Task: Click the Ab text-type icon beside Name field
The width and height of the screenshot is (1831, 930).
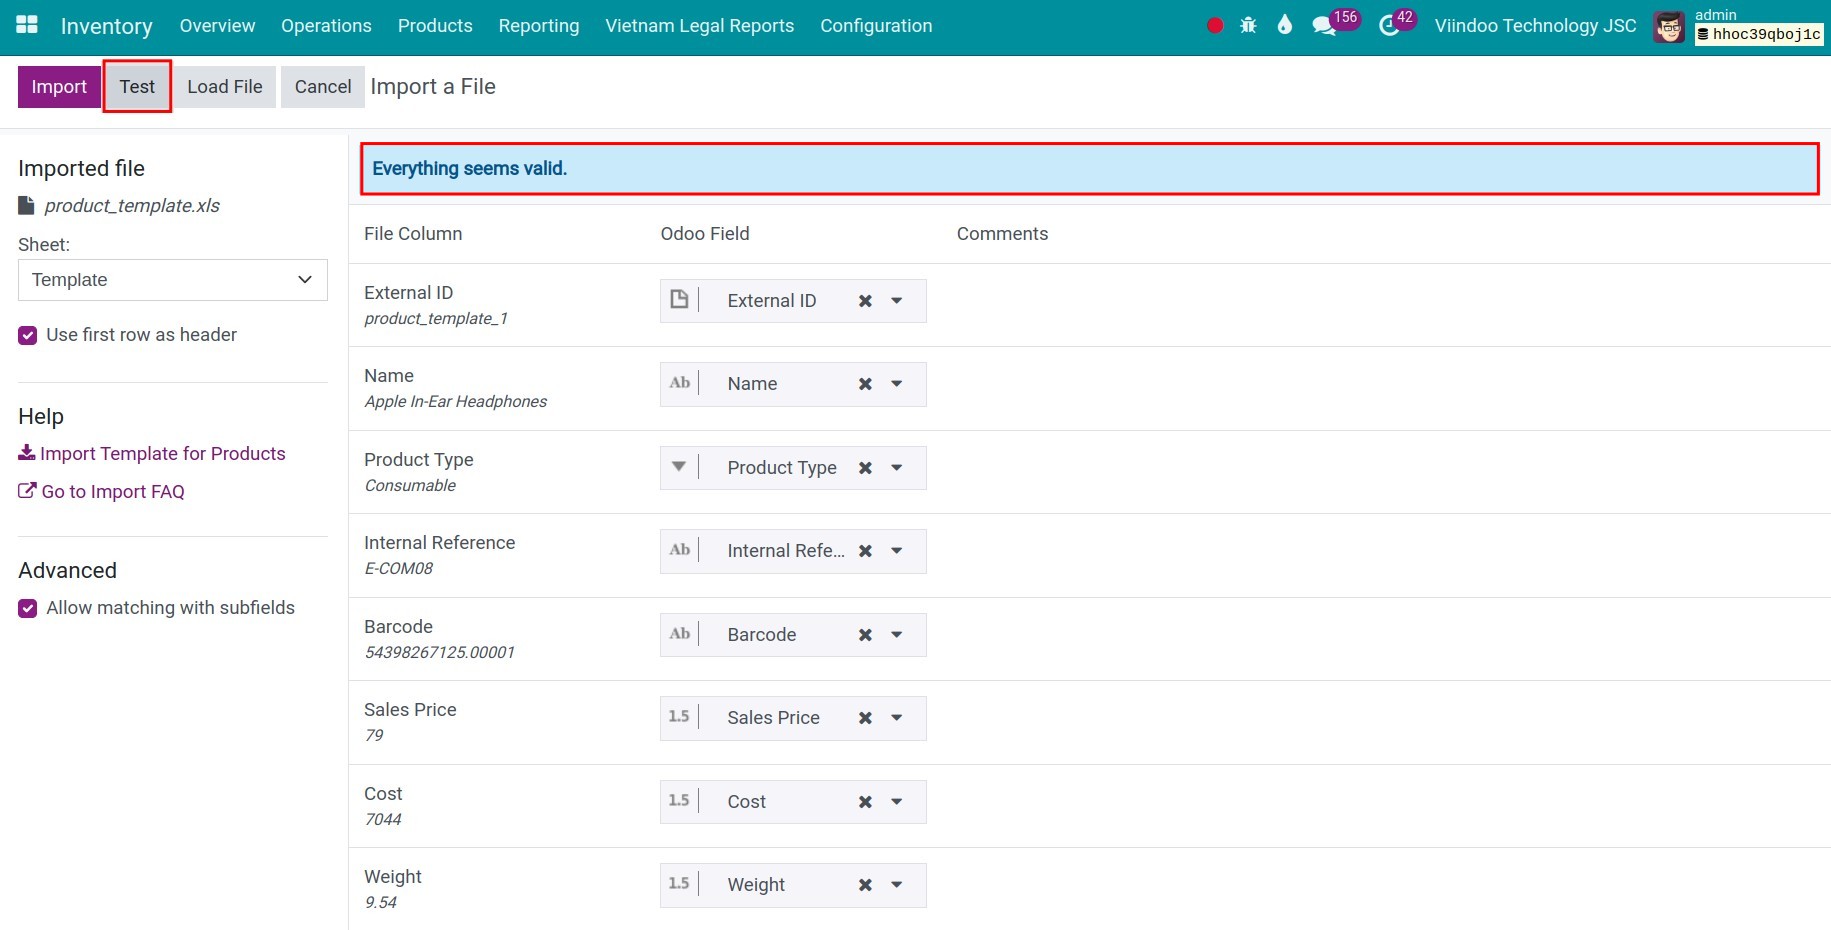Action: [x=680, y=383]
